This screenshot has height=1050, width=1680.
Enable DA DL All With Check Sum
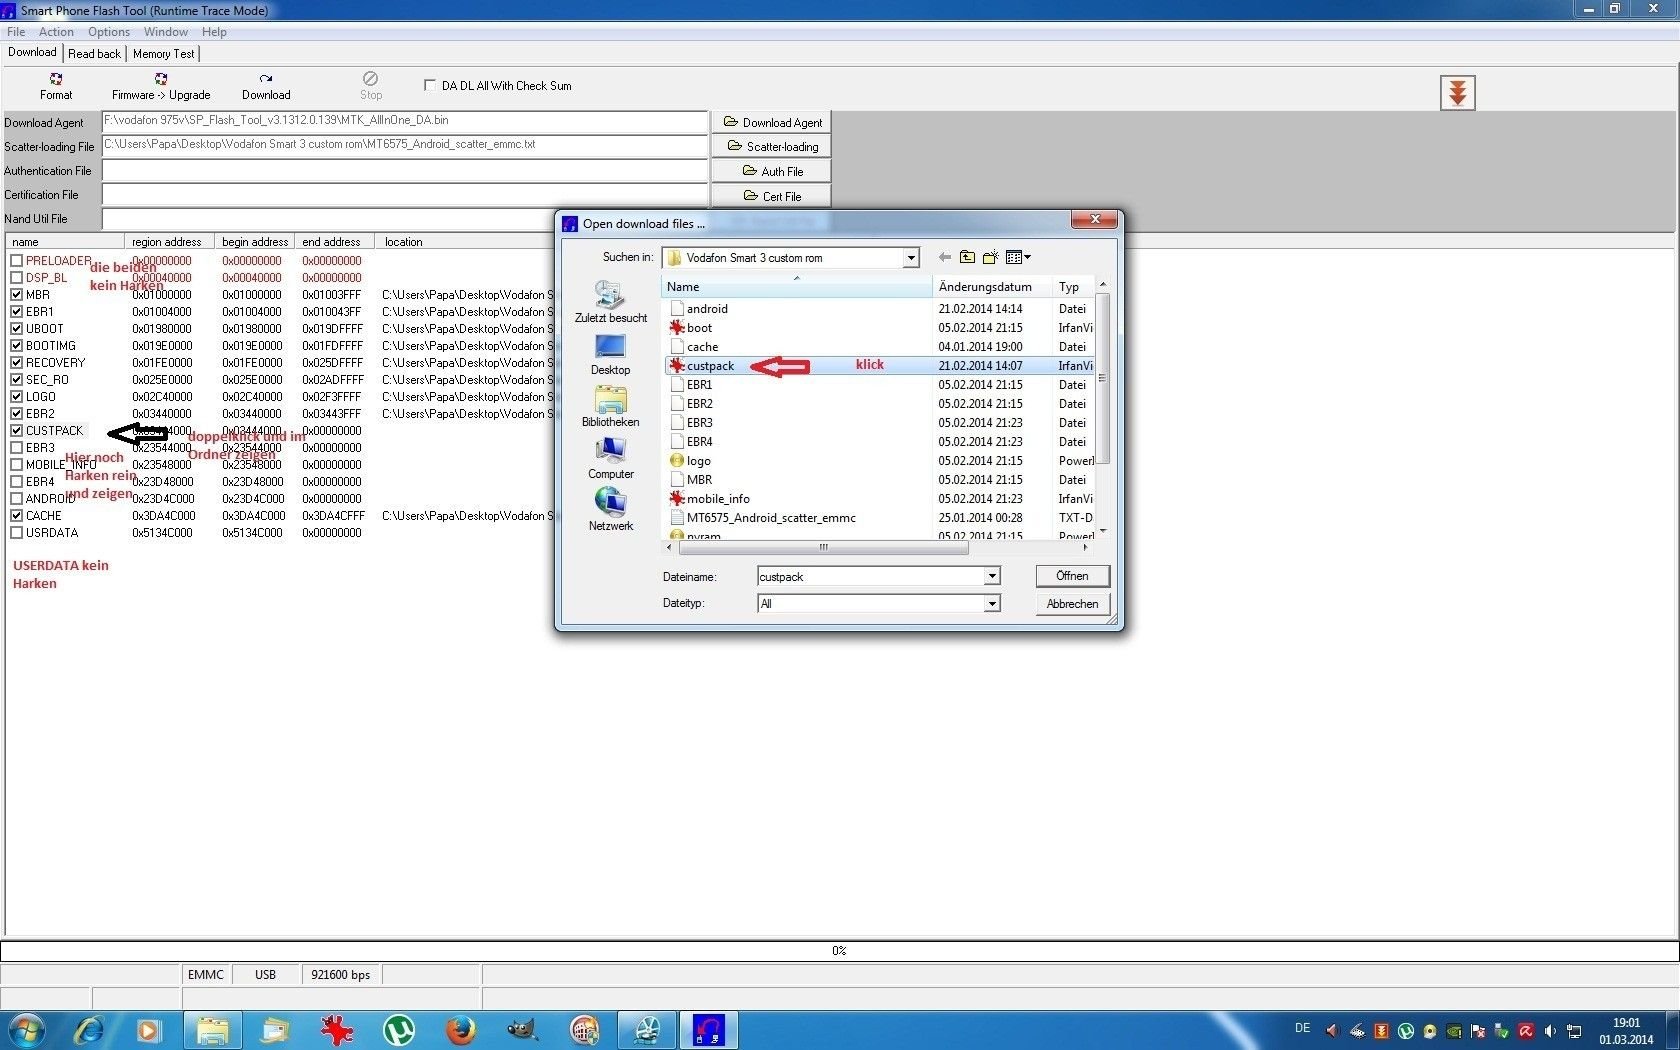point(430,85)
